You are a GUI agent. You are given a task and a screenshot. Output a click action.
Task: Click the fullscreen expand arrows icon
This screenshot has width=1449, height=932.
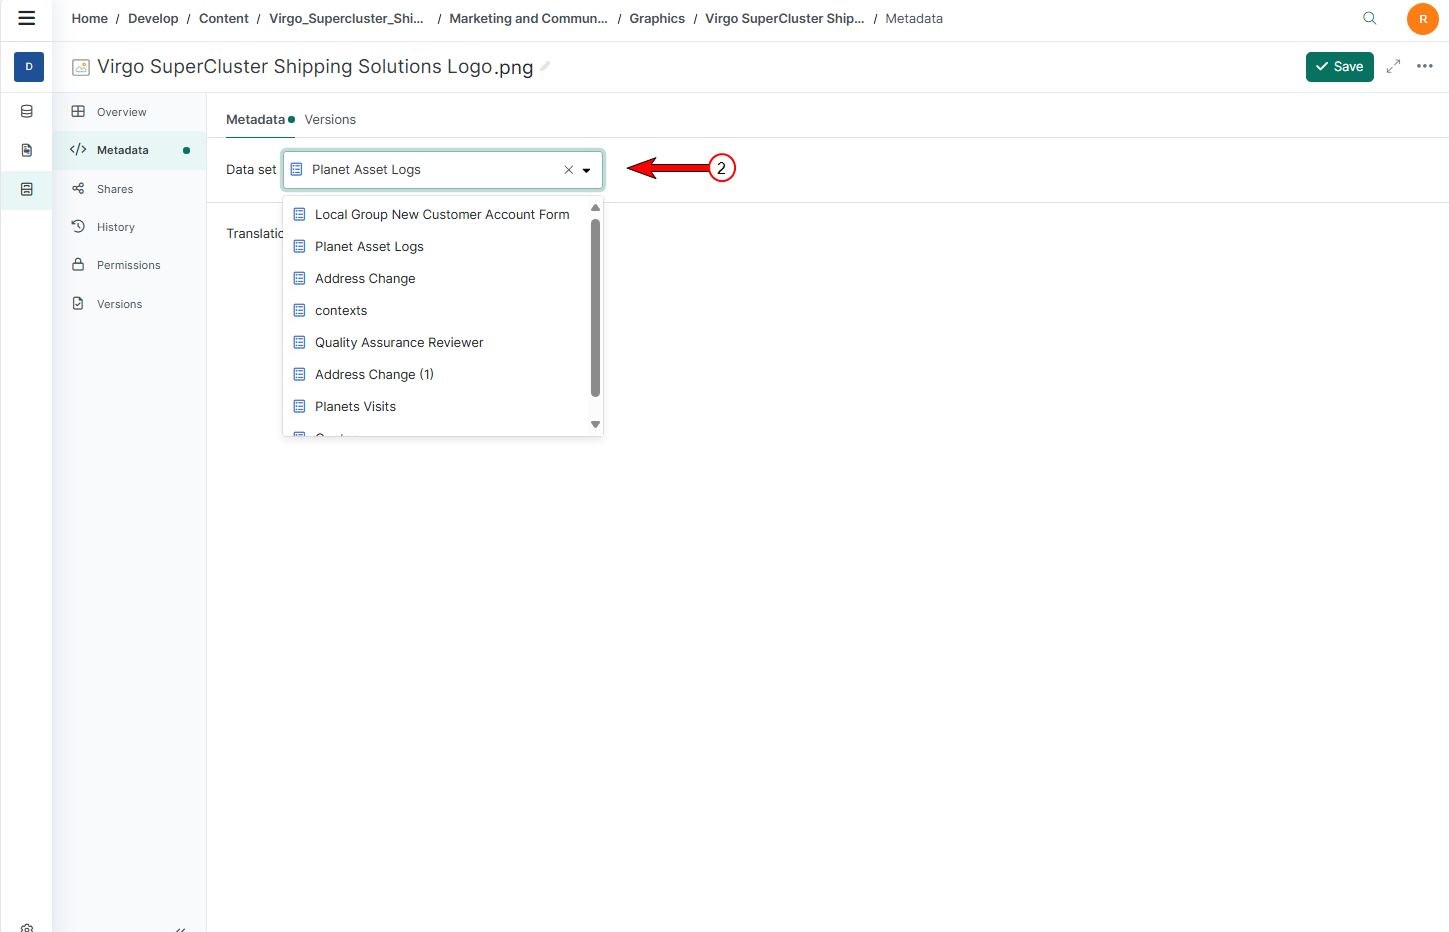point(1393,66)
